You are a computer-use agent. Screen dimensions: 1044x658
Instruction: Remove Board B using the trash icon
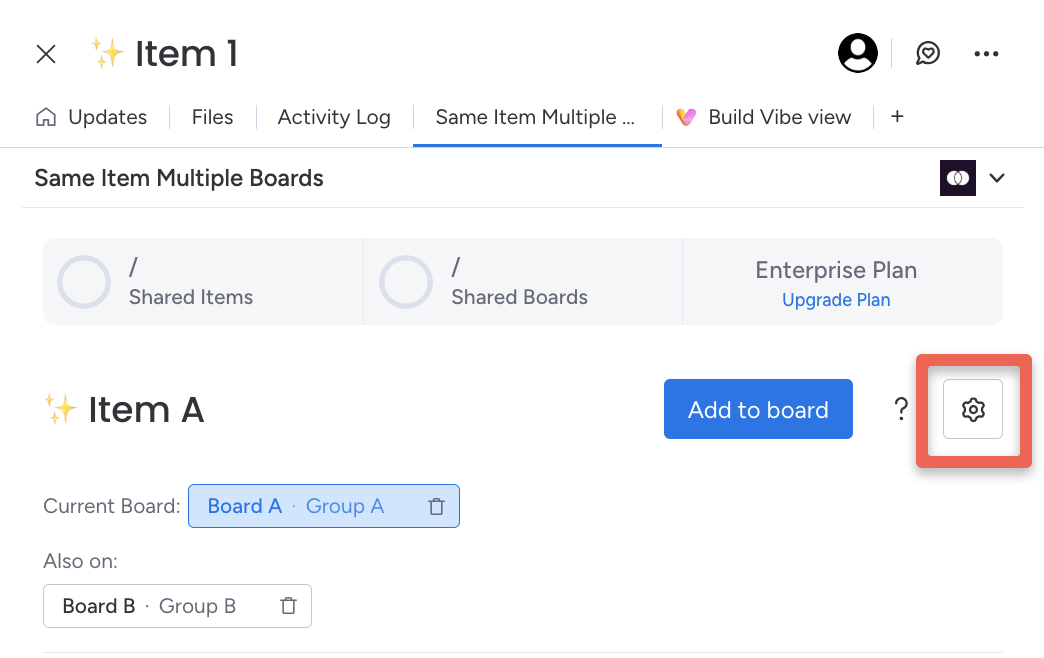(x=288, y=606)
